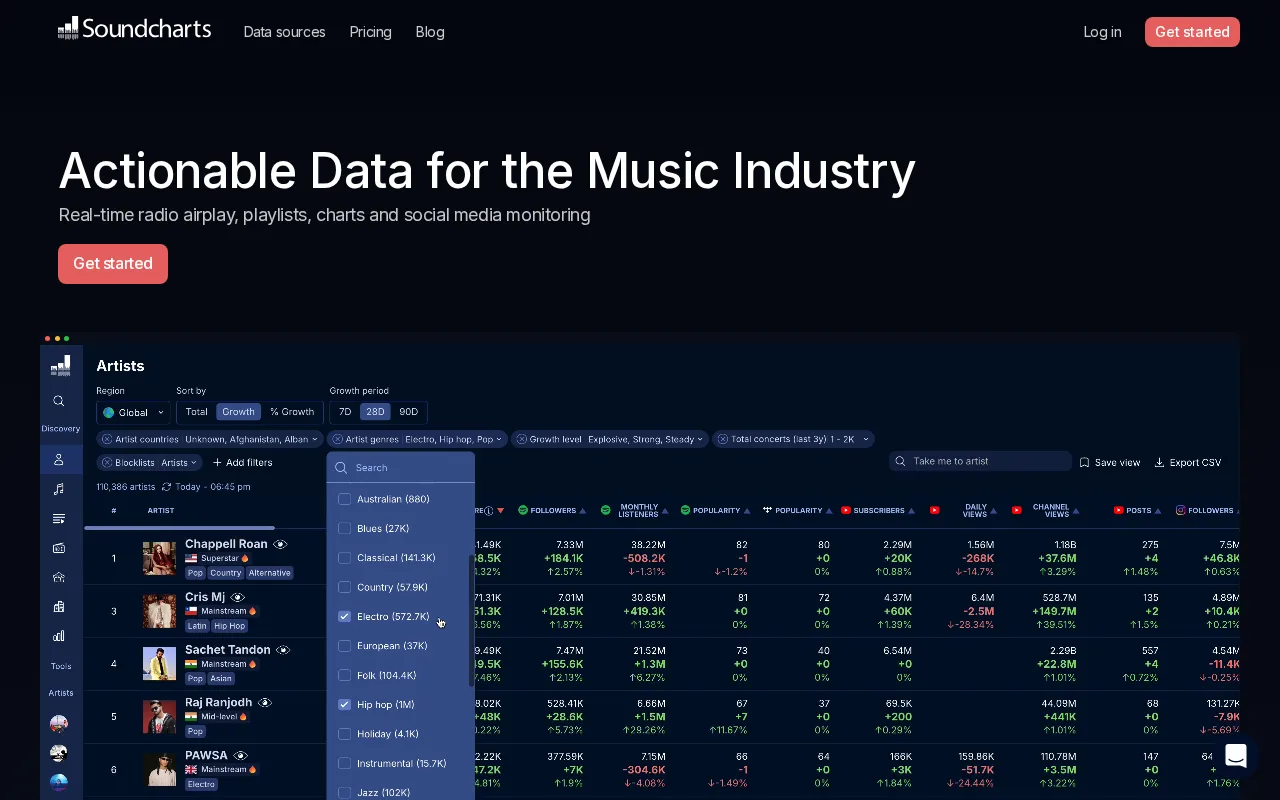
Task: Open the Global region dropdown
Action: tap(134, 412)
